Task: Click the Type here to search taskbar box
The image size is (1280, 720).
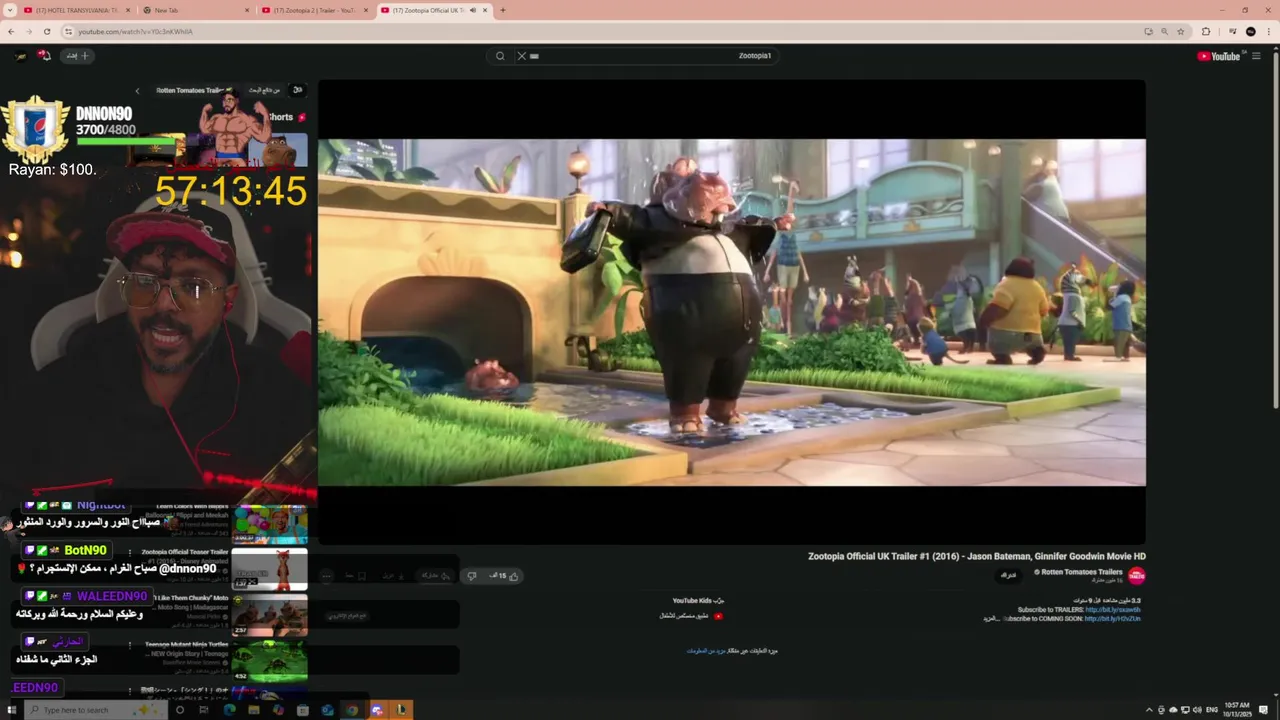Action: pyautogui.click(x=94, y=710)
